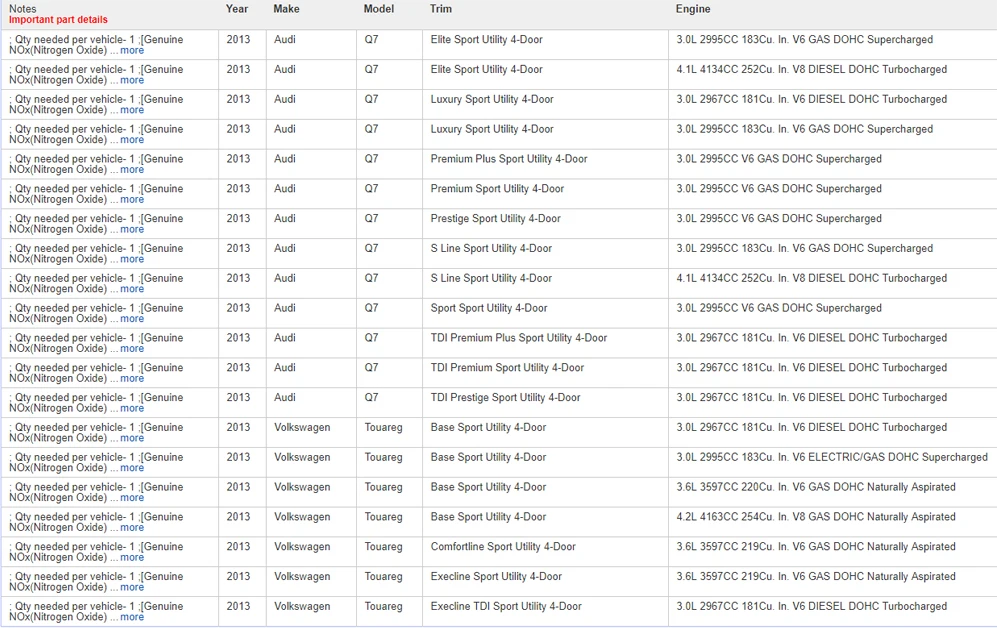Select 'Prestige Sport Utility 4-Door' trim cell
The height and width of the screenshot is (628, 997).
495,219
